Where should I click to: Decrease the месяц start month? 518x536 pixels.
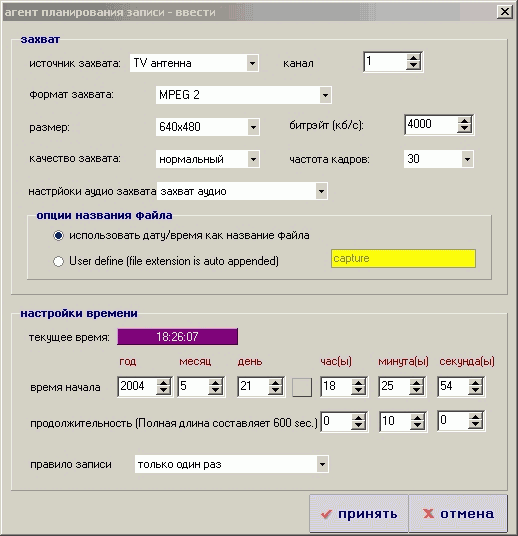[x=215, y=391]
